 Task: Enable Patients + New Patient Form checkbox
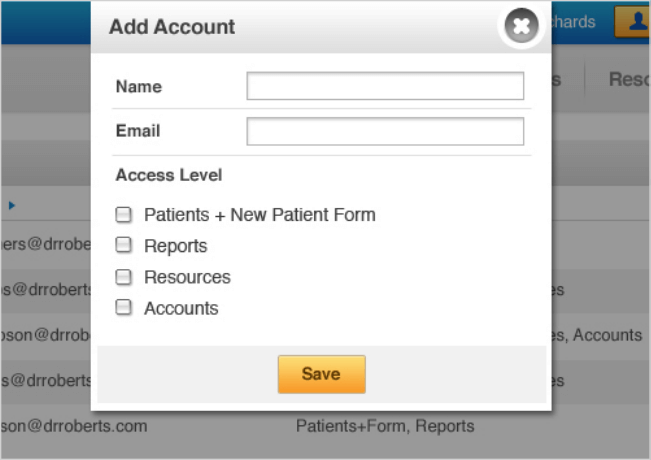[124, 214]
